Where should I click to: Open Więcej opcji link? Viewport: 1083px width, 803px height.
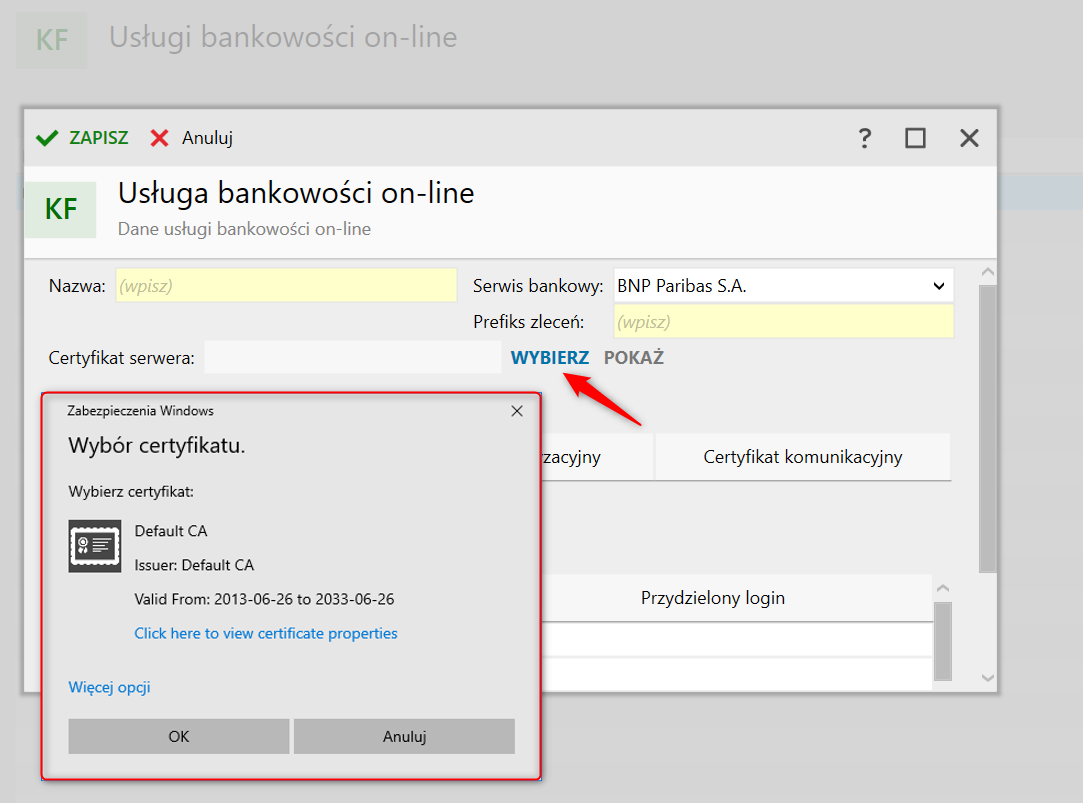tap(109, 687)
